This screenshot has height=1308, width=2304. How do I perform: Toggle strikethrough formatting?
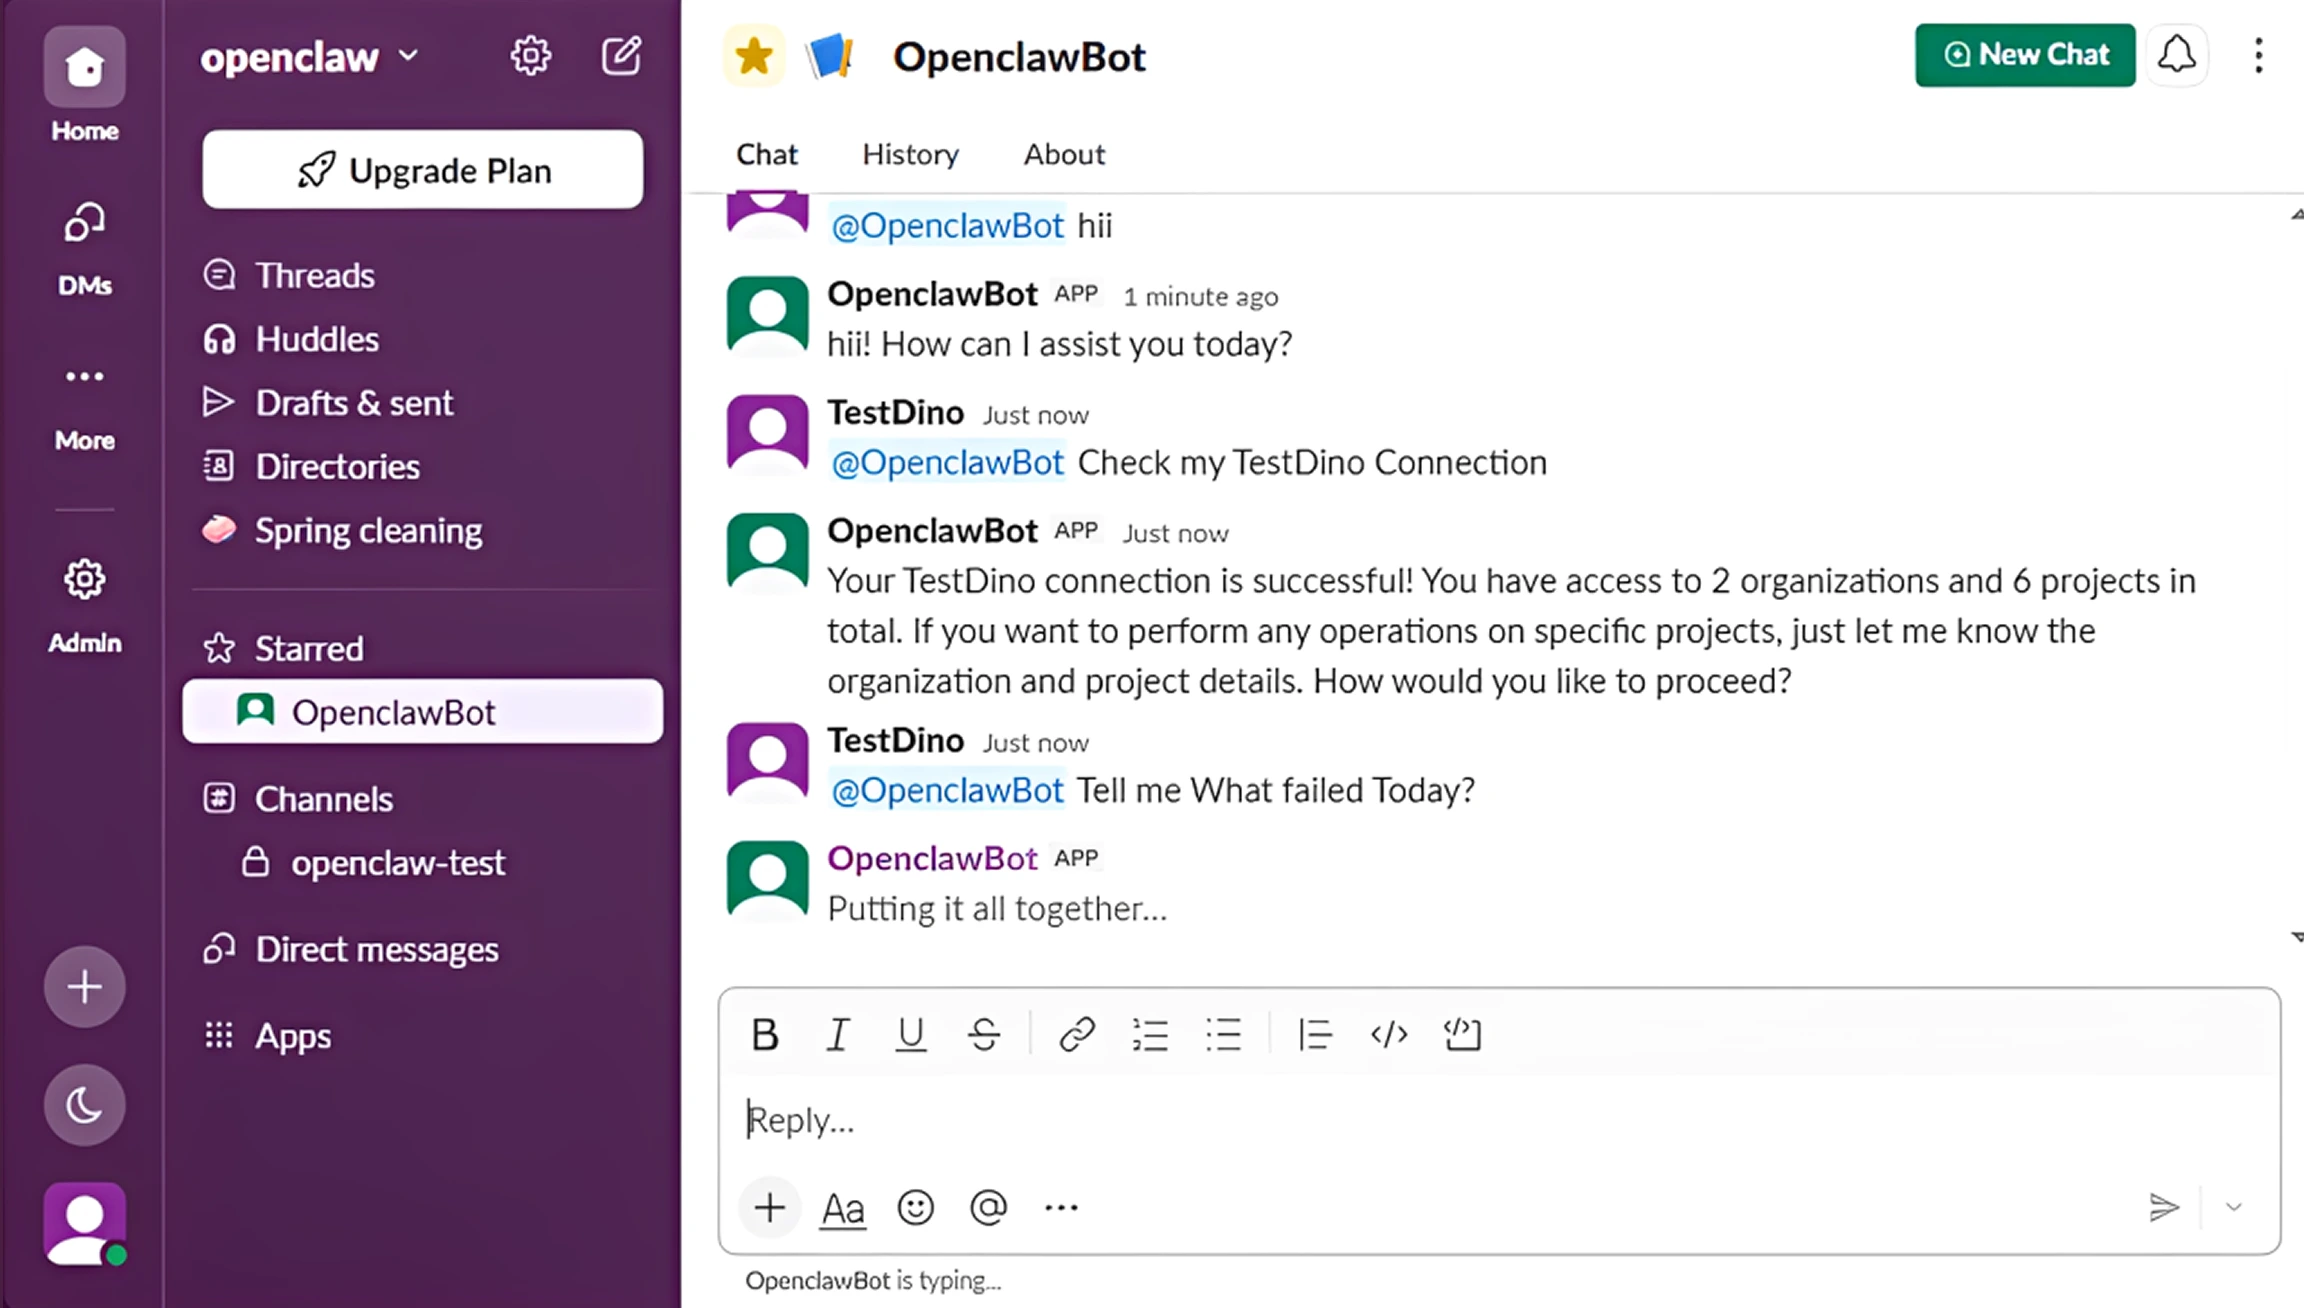pos(984,1034)
